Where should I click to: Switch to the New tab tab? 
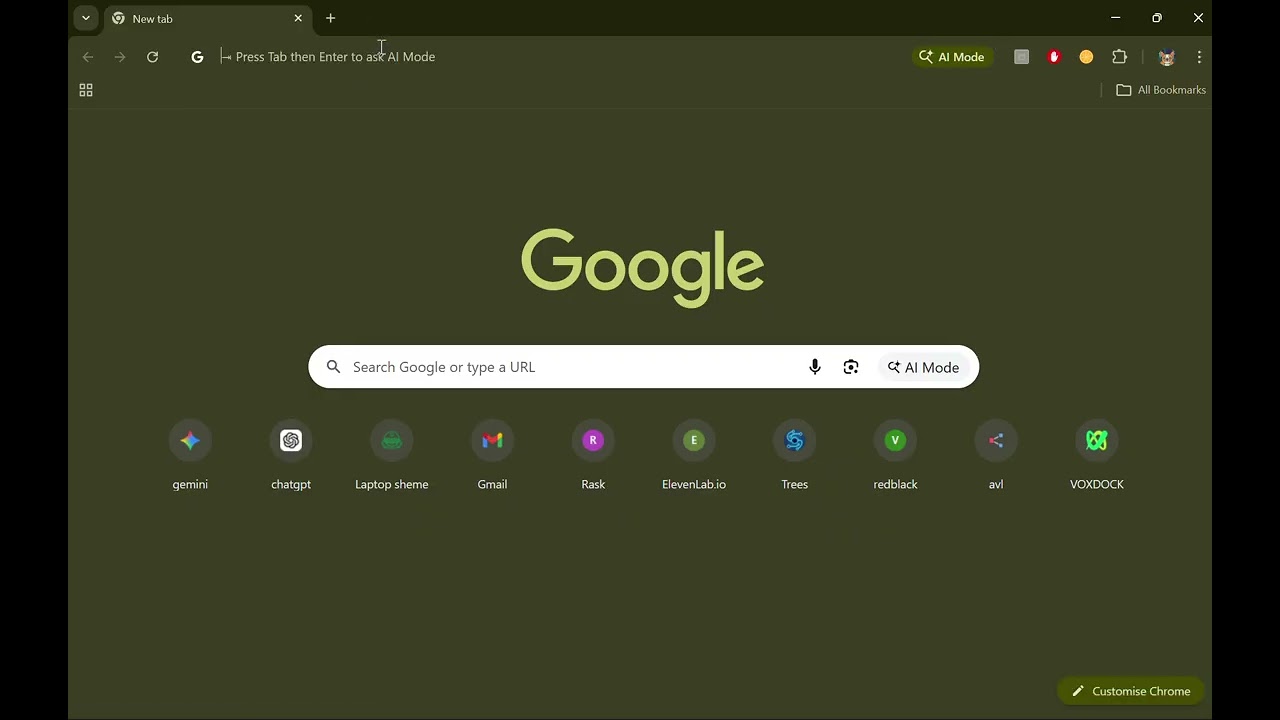click(x=208, y=18)
